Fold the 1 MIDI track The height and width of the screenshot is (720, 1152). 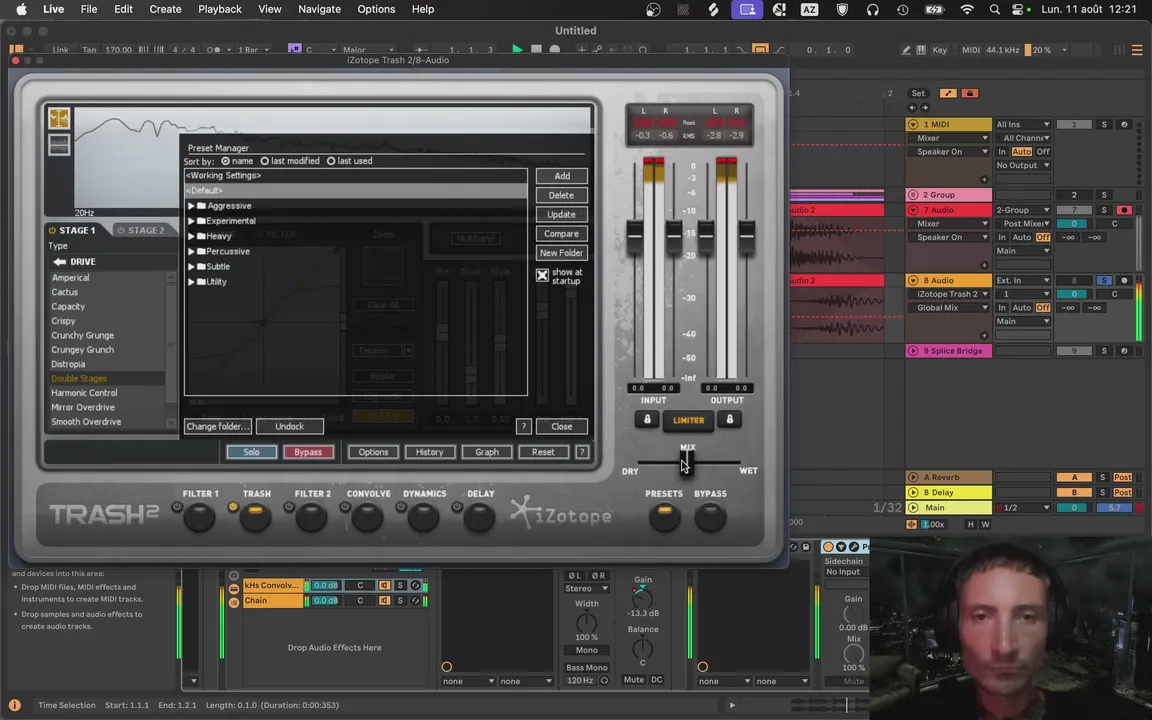point(912,124)
